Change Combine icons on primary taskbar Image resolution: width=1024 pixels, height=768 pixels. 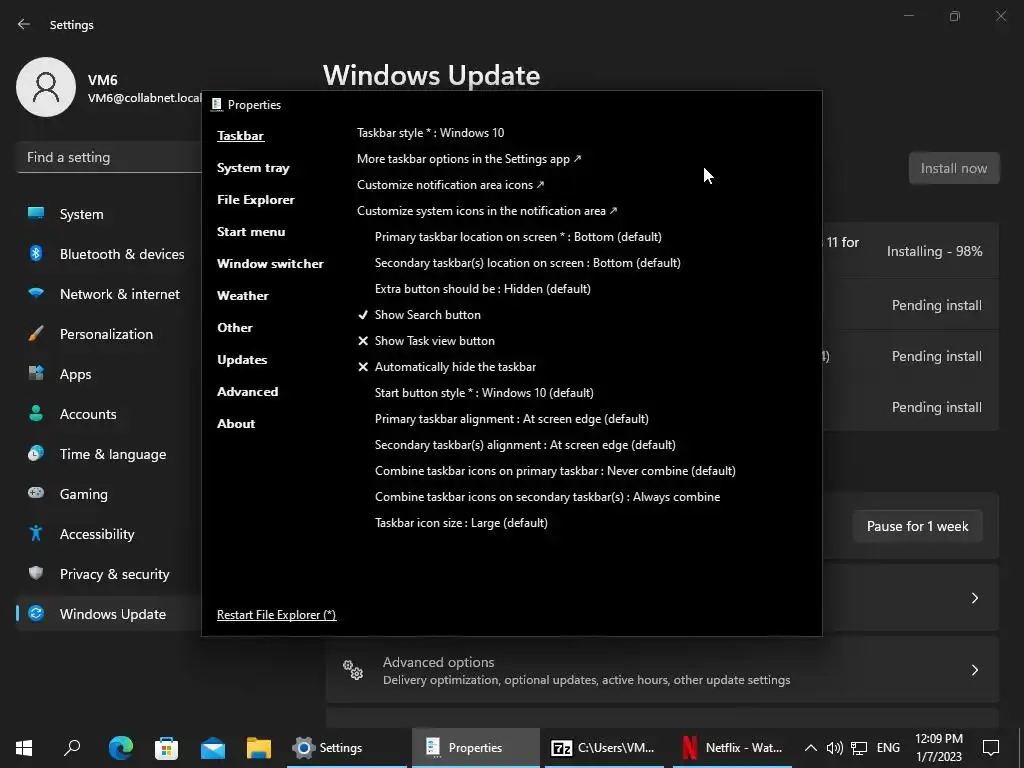pos(555,471)
